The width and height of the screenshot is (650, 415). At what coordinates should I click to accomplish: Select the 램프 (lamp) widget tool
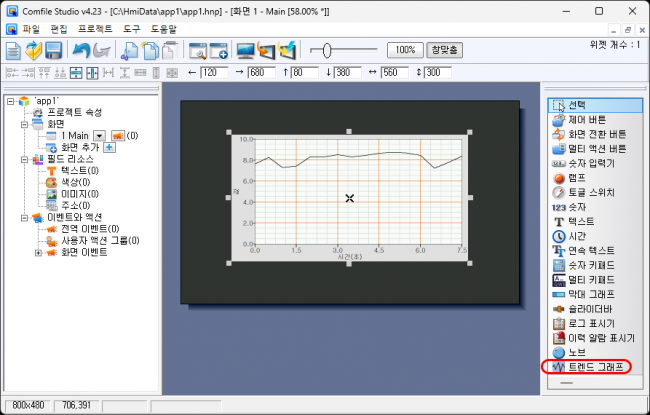580,177
